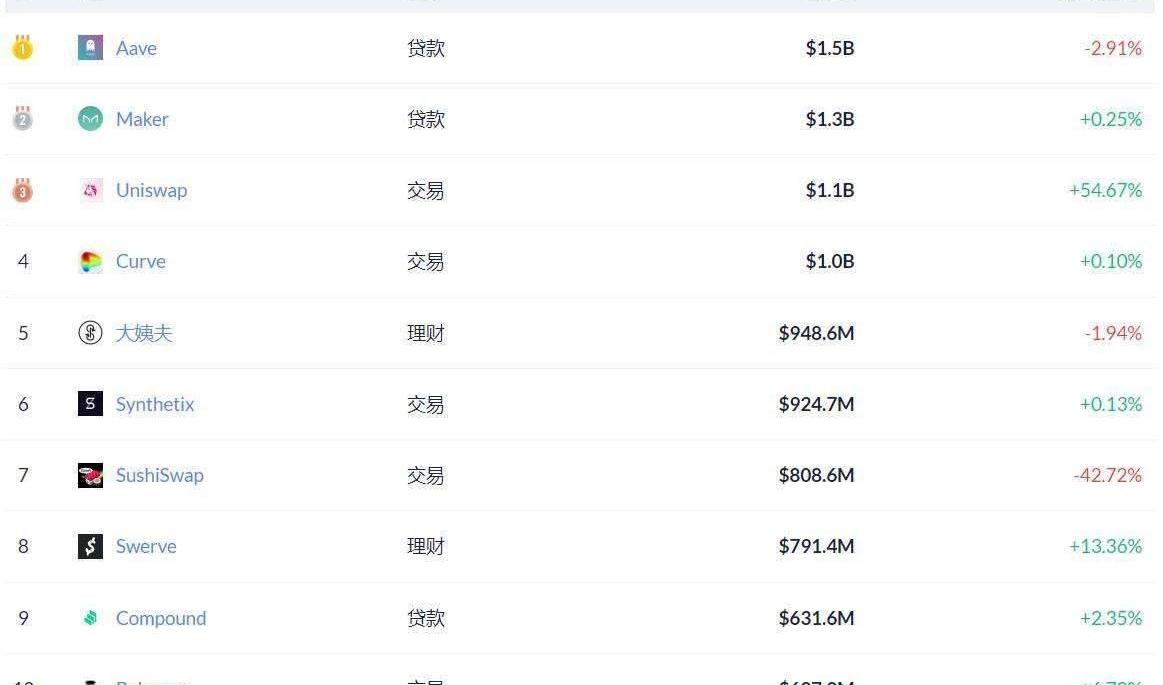Image resolution: width=1163 pixels, height=685 pixels.
Task: Open the Aave project link
Action: (136, 48)
